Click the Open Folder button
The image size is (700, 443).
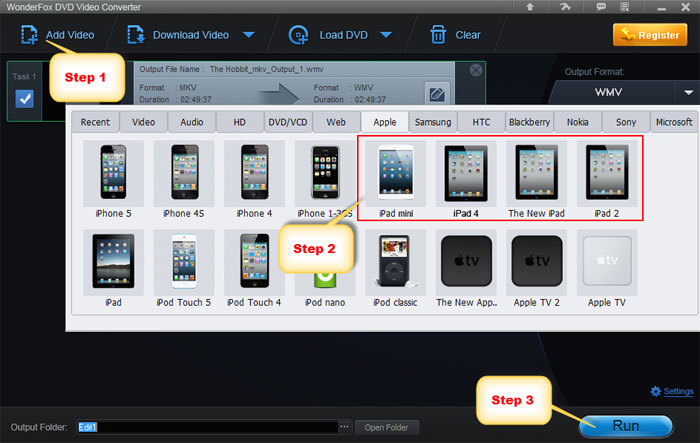coord(387,427)
